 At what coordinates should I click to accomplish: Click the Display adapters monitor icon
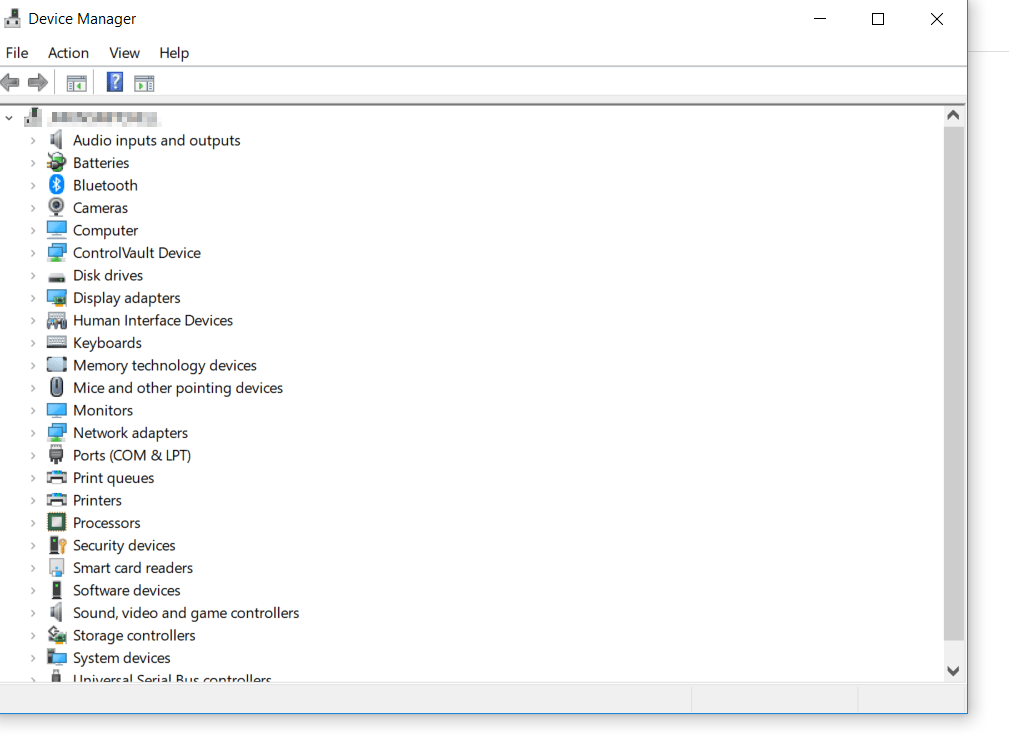tap(56, 297)
